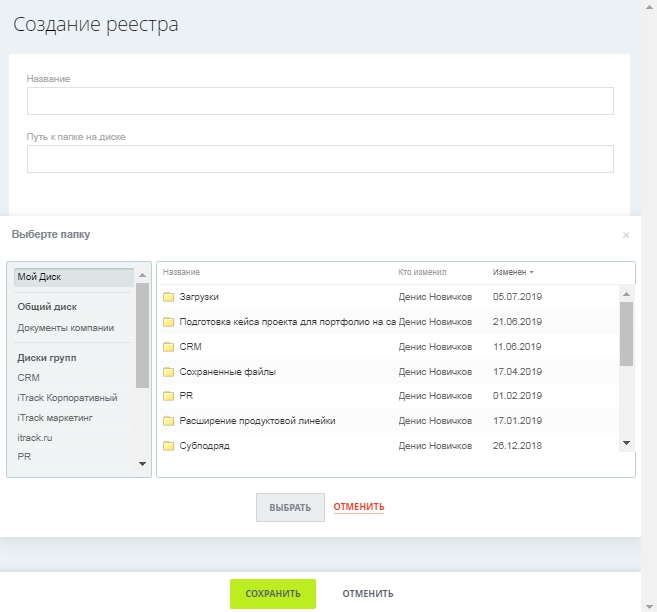Screen dimensions: 657x612
Task: Select iTrack маркетинг group disk
Action: [60, 415]
